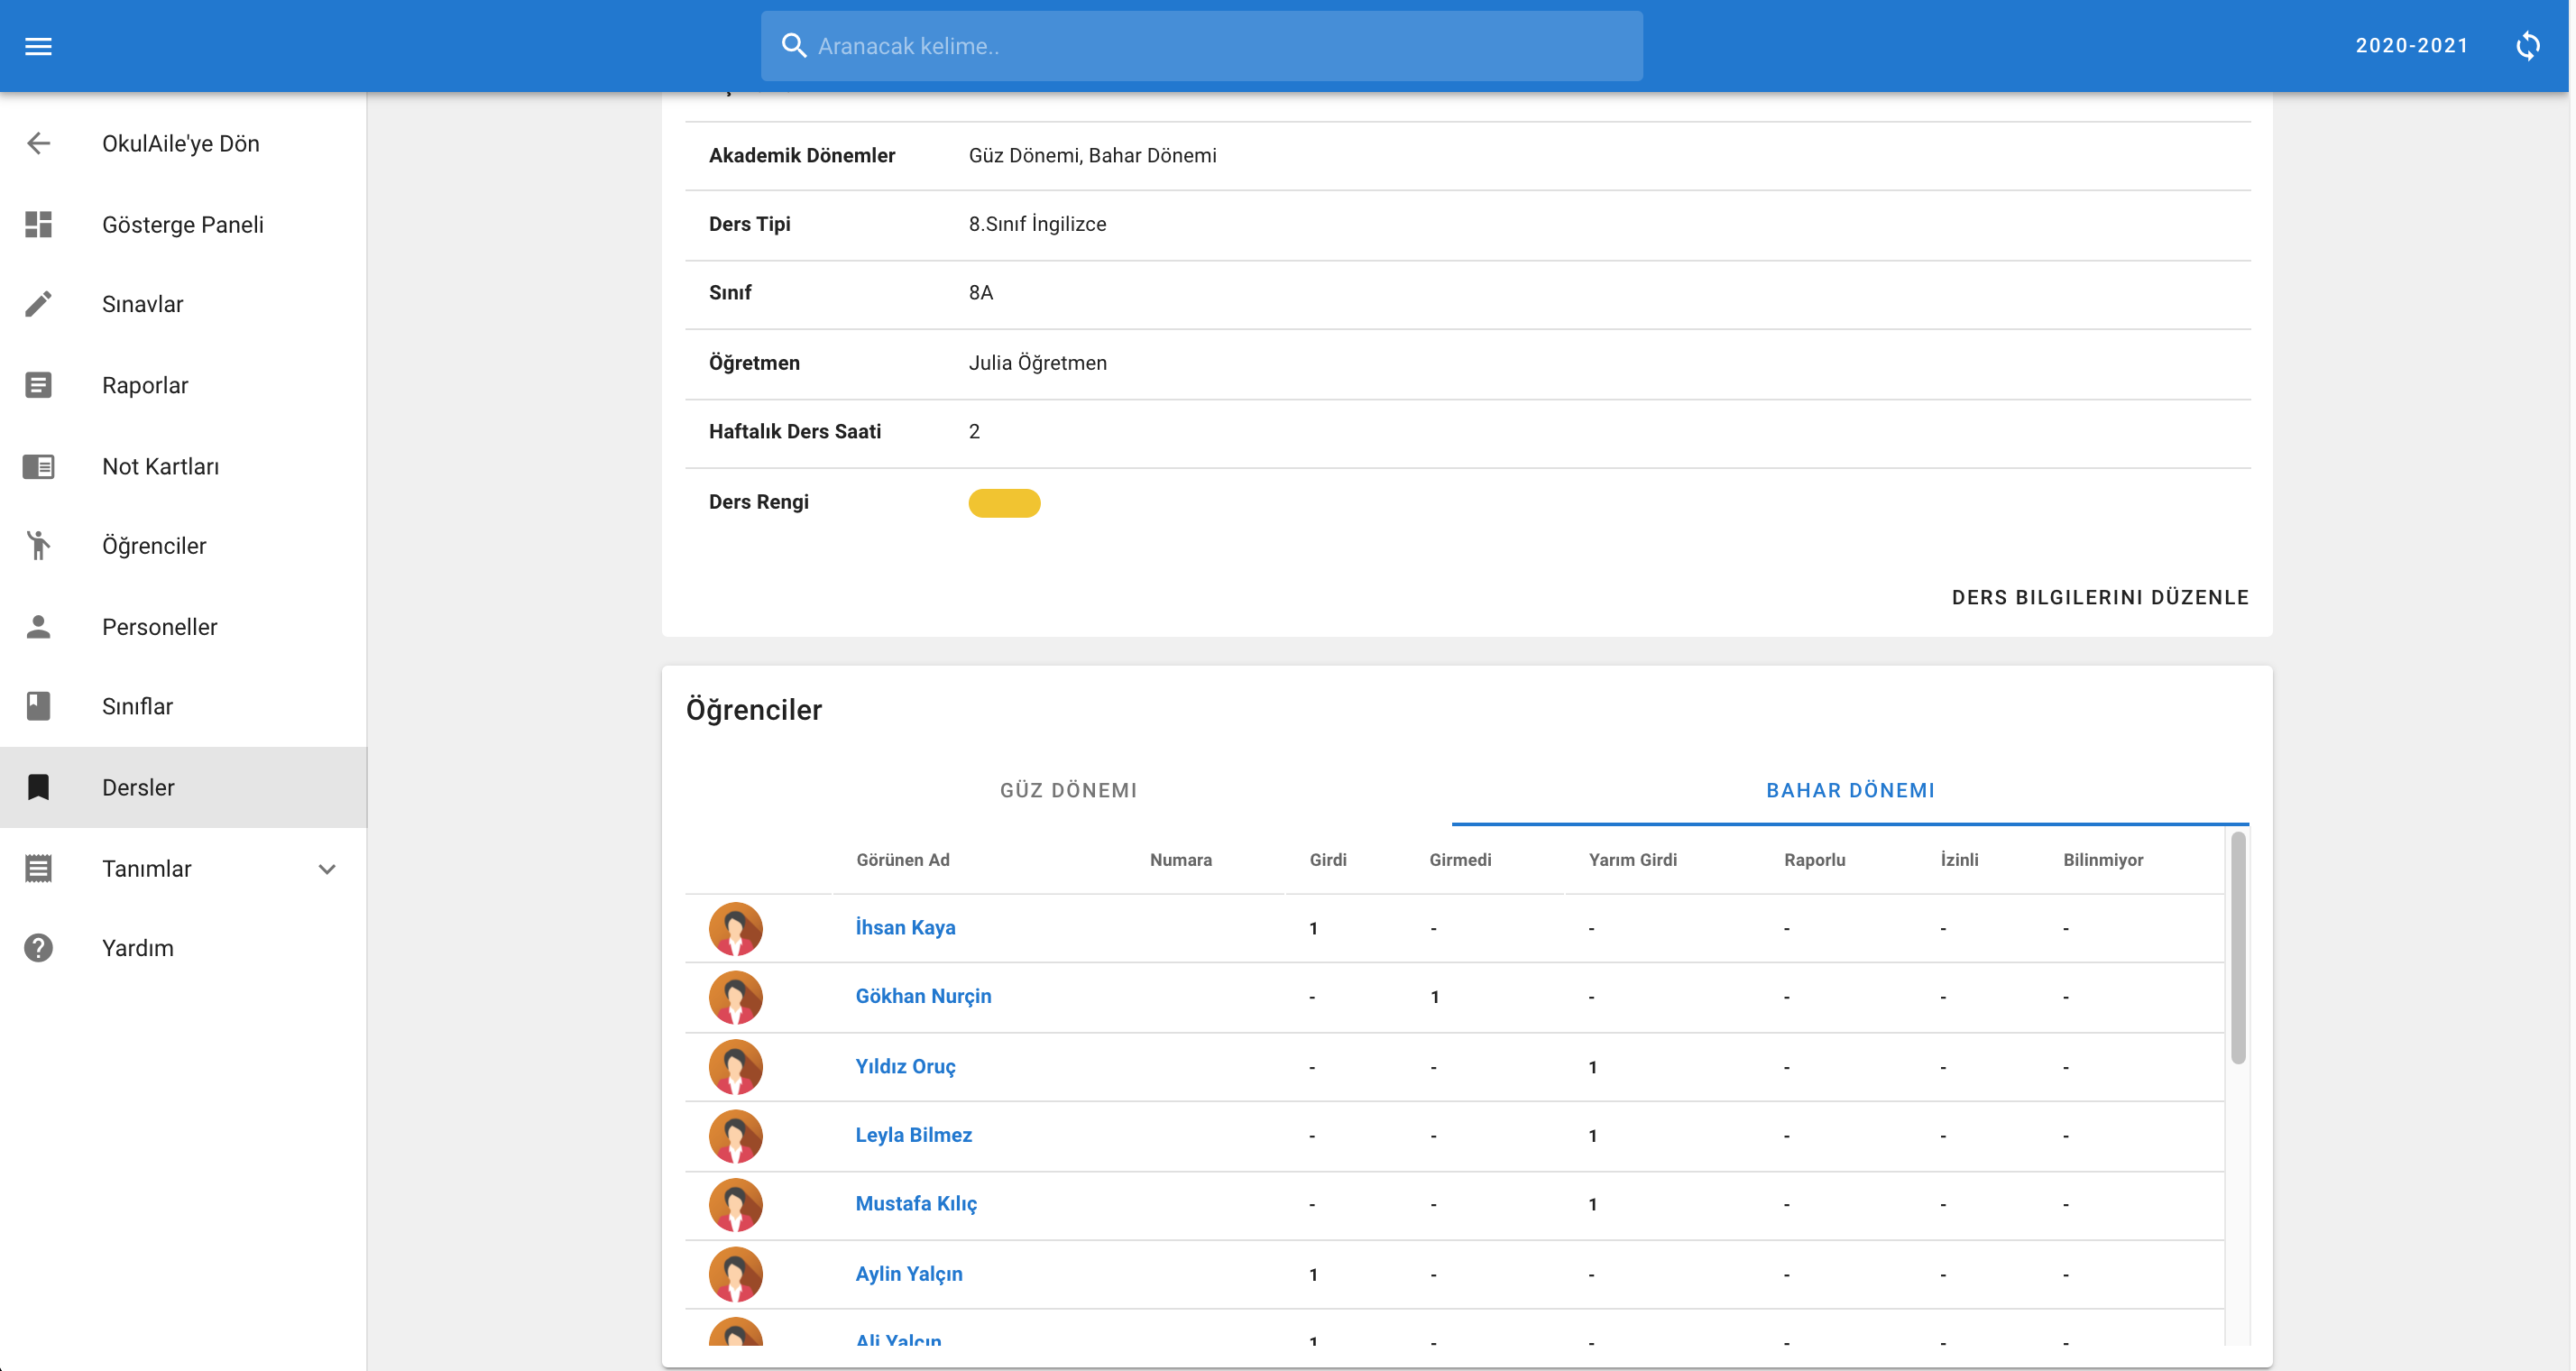This screenshot has width=2576, height=1371.
Task: Click the Gösterge Paneli dashboard icon
Action: [38, 224]
